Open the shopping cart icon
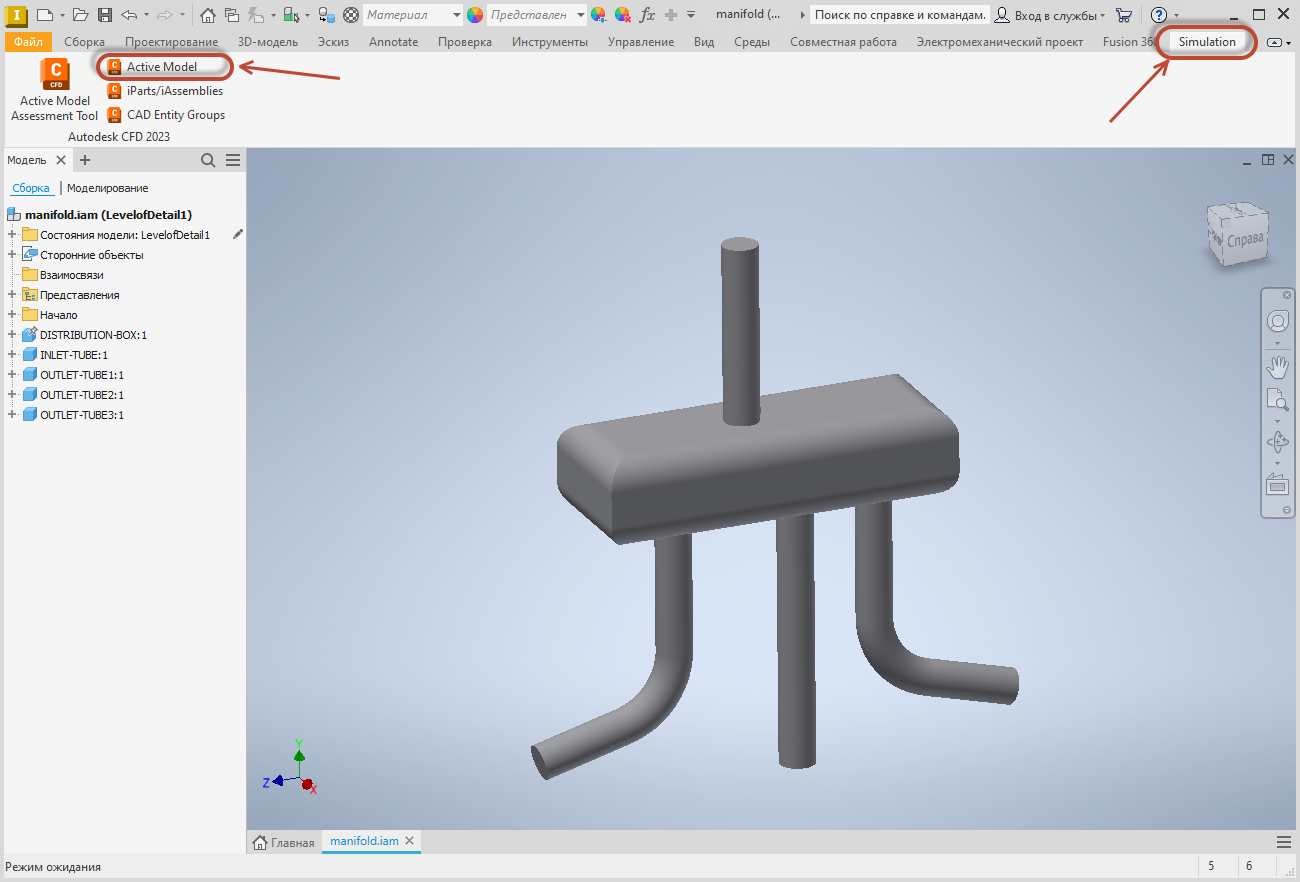 coord(1124,15)
